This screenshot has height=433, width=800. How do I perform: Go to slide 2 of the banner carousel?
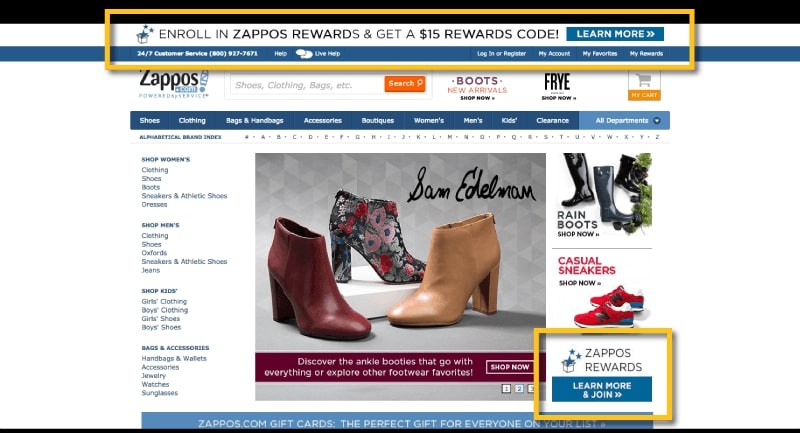519,389
